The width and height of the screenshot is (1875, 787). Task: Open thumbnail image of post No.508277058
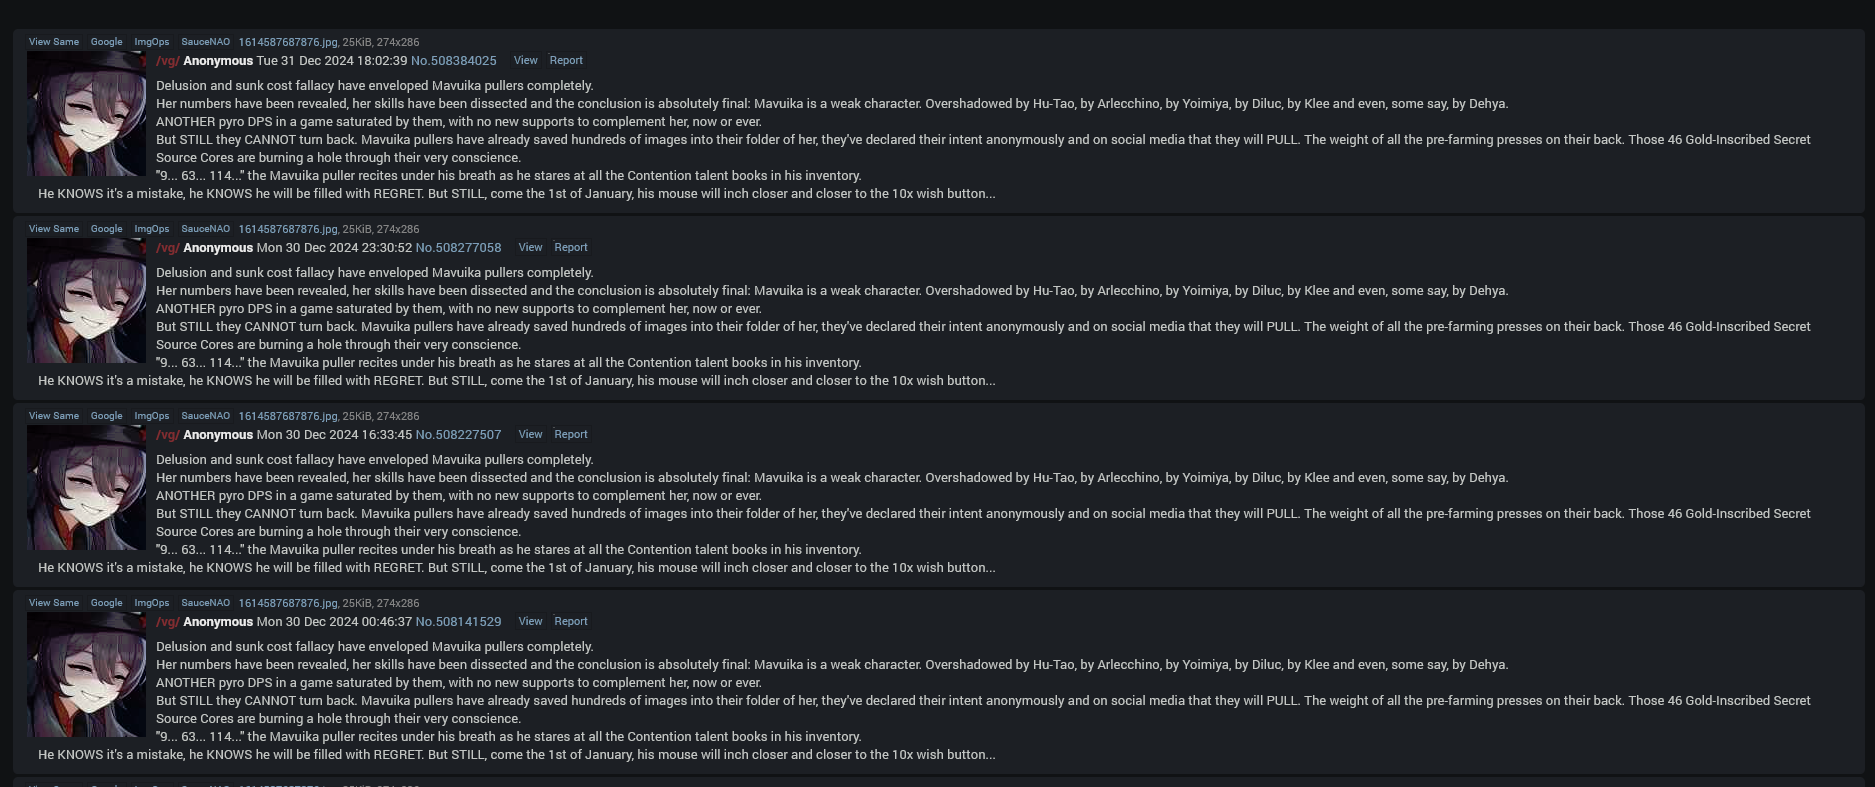tap(86, 301)
